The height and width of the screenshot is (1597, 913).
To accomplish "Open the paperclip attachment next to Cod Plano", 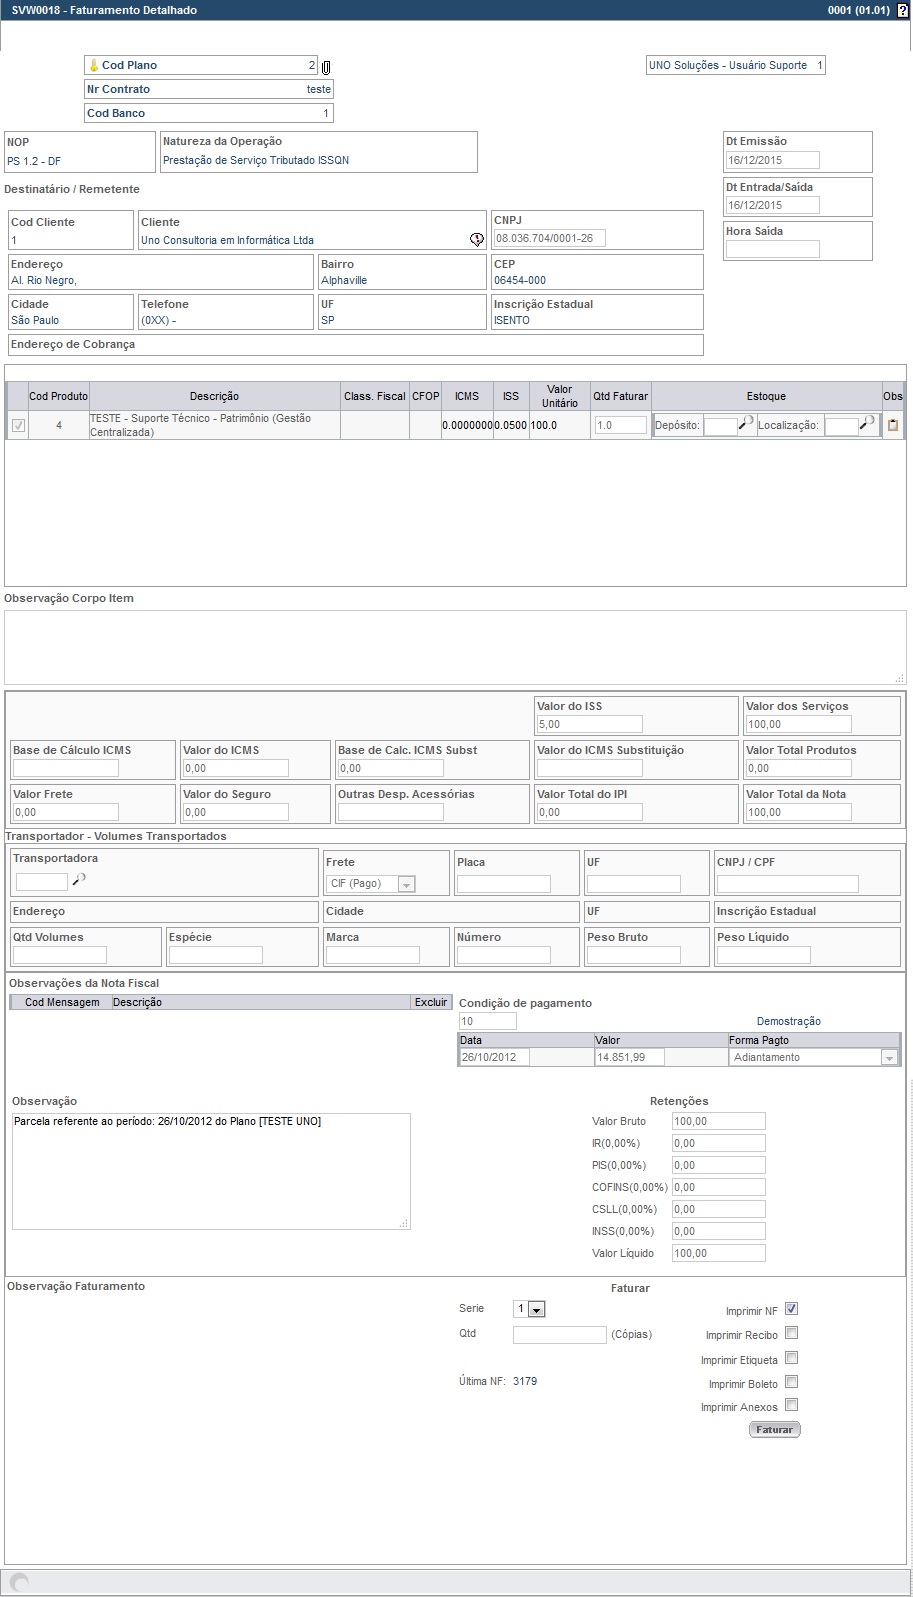I will (326, 67).
